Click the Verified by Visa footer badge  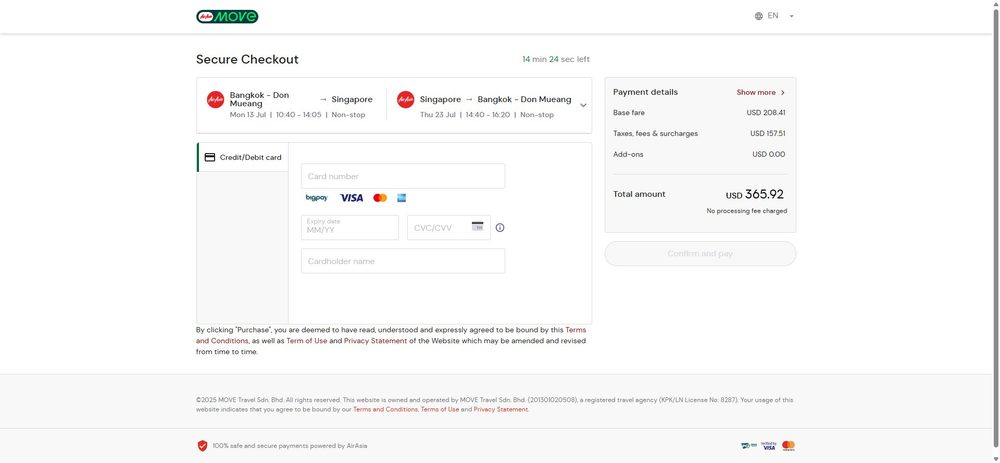pos(769,446)
